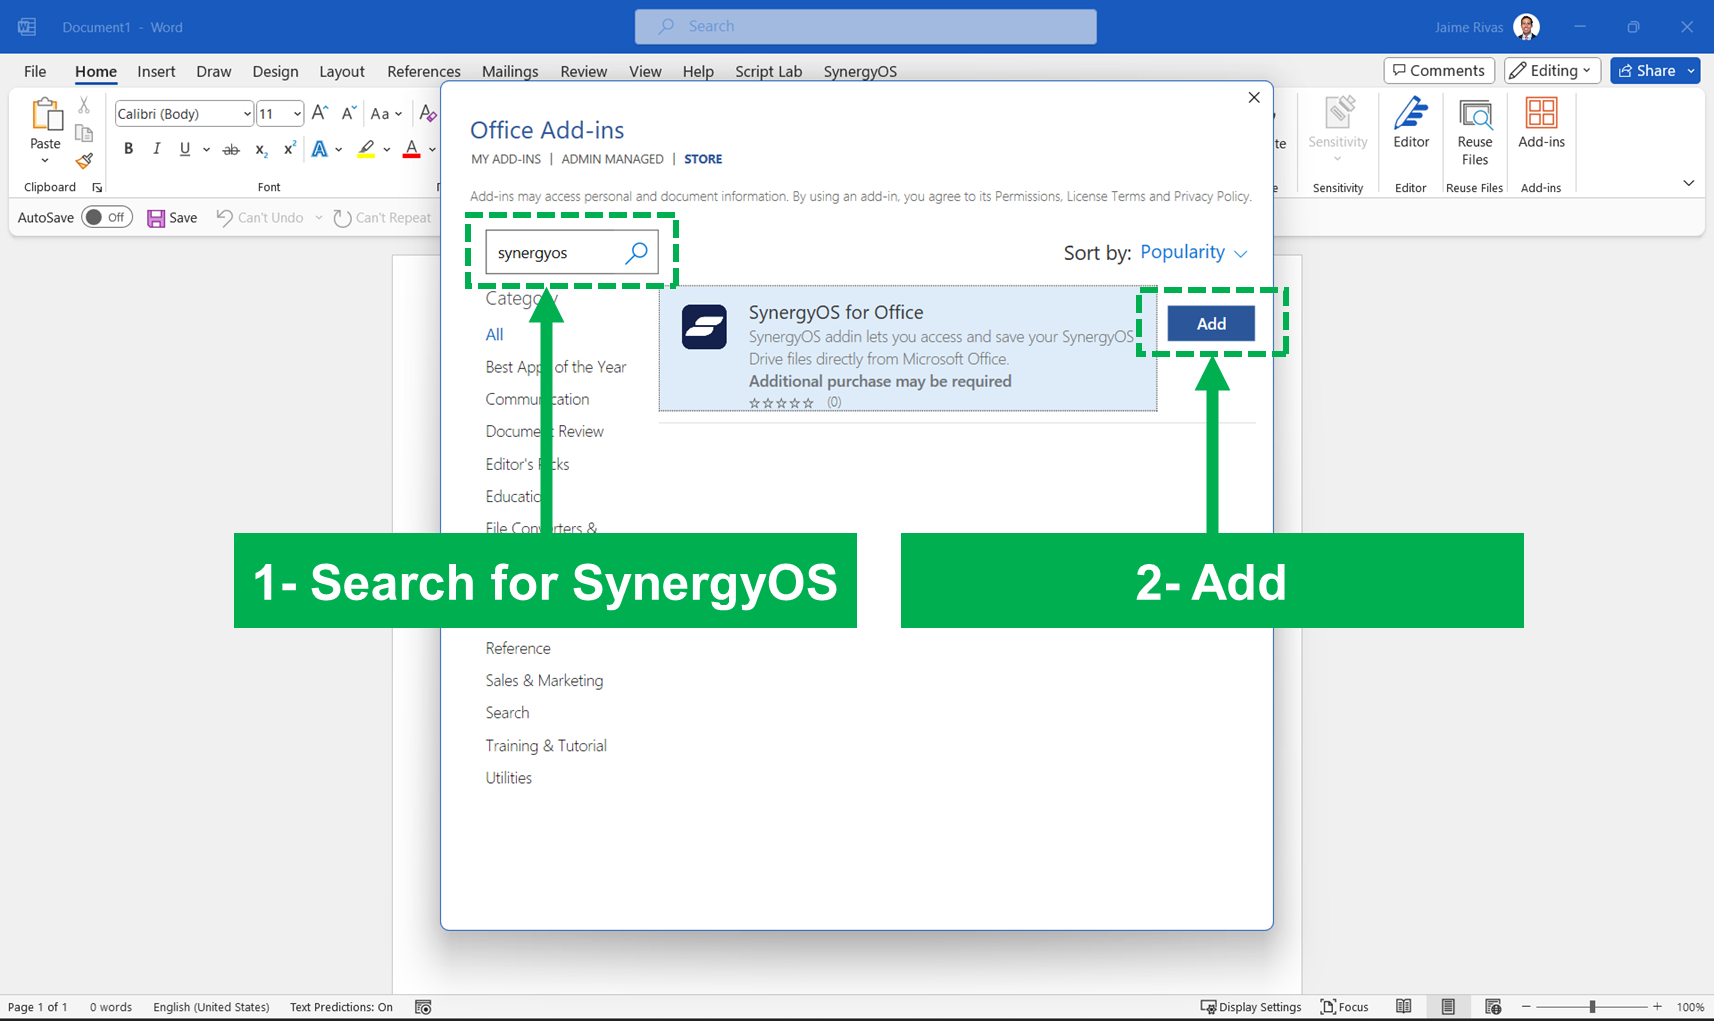Apply Superscript formatting

coord(289,149)
